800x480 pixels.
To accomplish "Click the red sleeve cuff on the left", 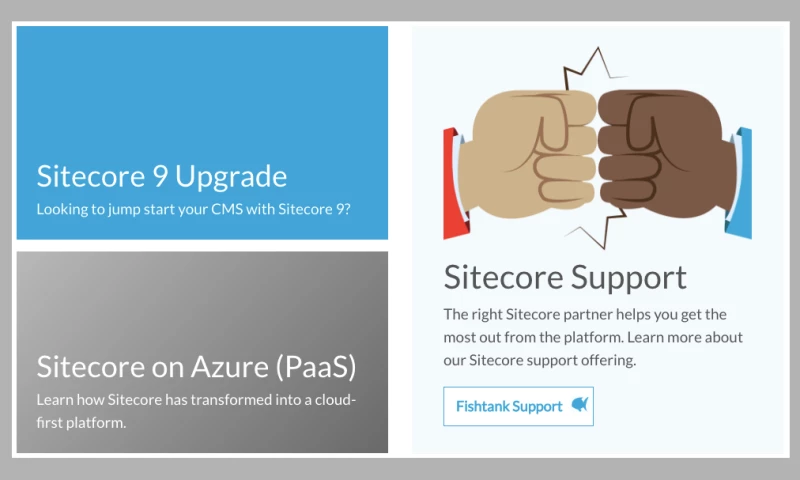I will click(x=450, y=182).
